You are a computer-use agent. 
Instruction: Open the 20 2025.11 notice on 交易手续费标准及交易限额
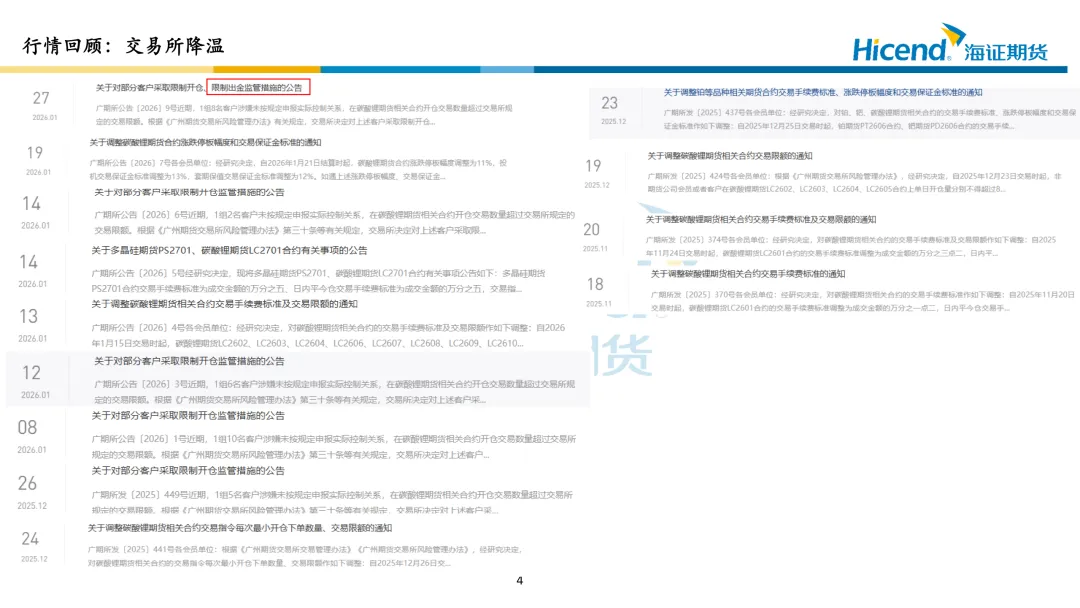pos(761,220)
